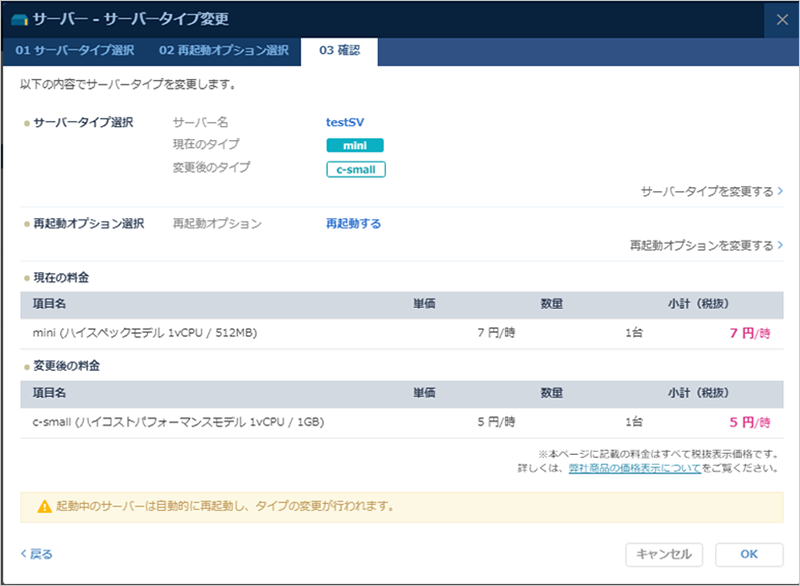Click the 再起動する option value

[x=353, y=224]
